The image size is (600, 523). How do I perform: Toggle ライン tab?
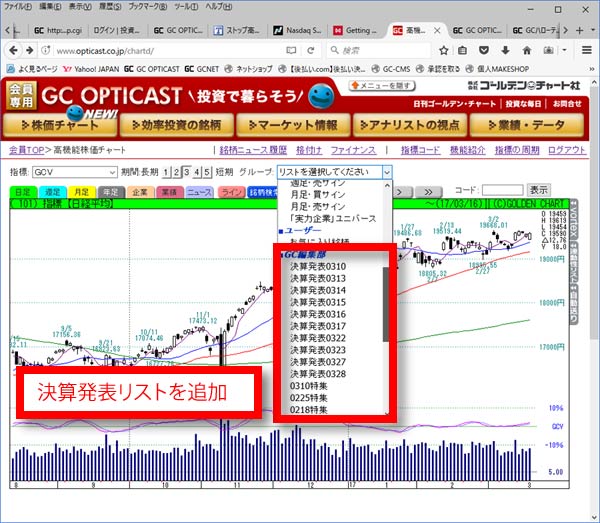(x=232, y=192)
